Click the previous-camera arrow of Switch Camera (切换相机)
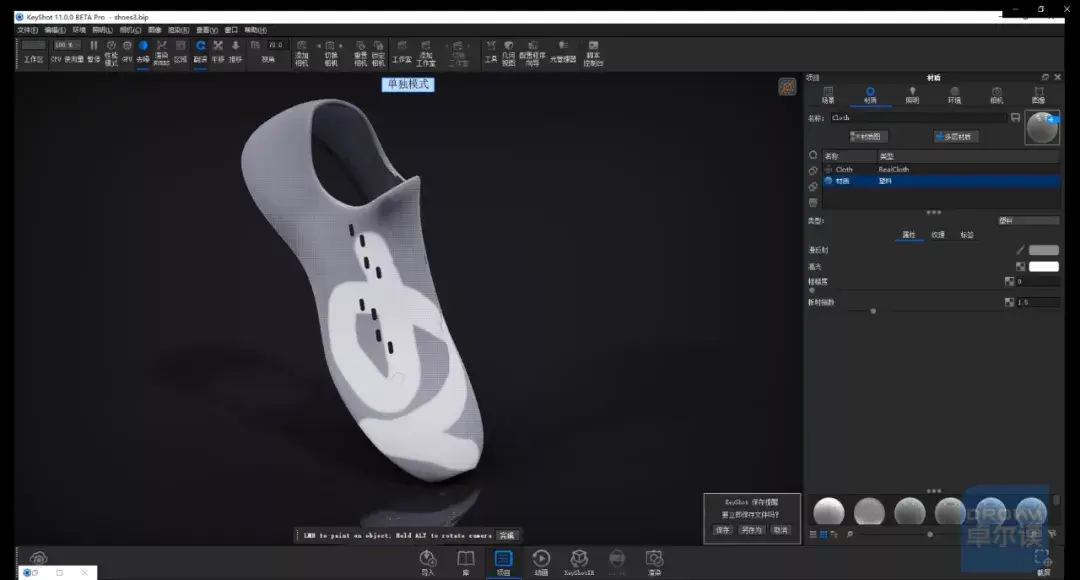The height and width of the screenshot is (580, 1080). point(319,45)
